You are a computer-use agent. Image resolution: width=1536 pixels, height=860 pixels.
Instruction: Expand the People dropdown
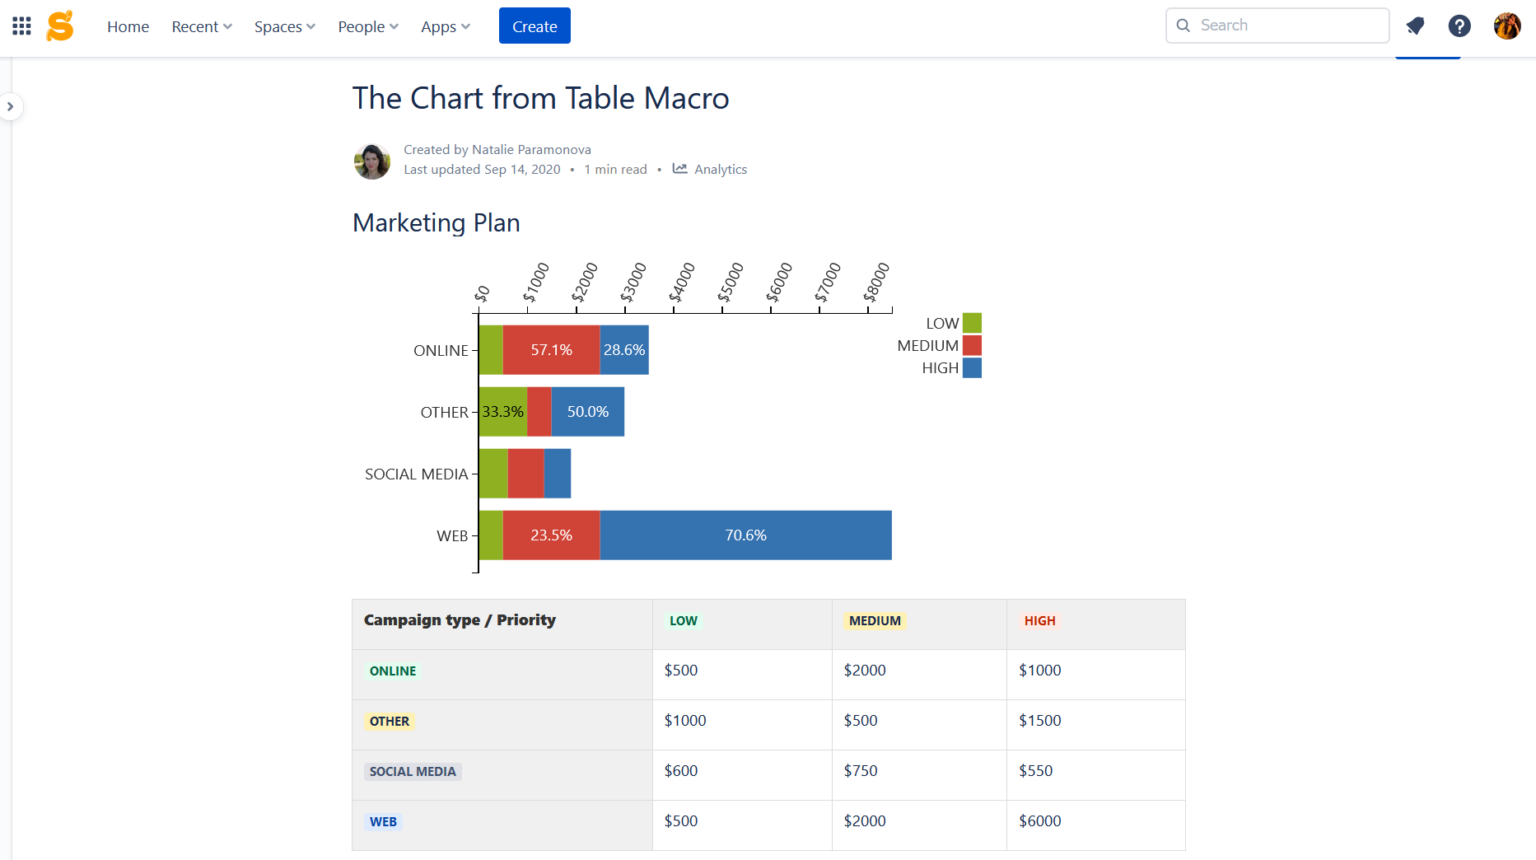367,27
